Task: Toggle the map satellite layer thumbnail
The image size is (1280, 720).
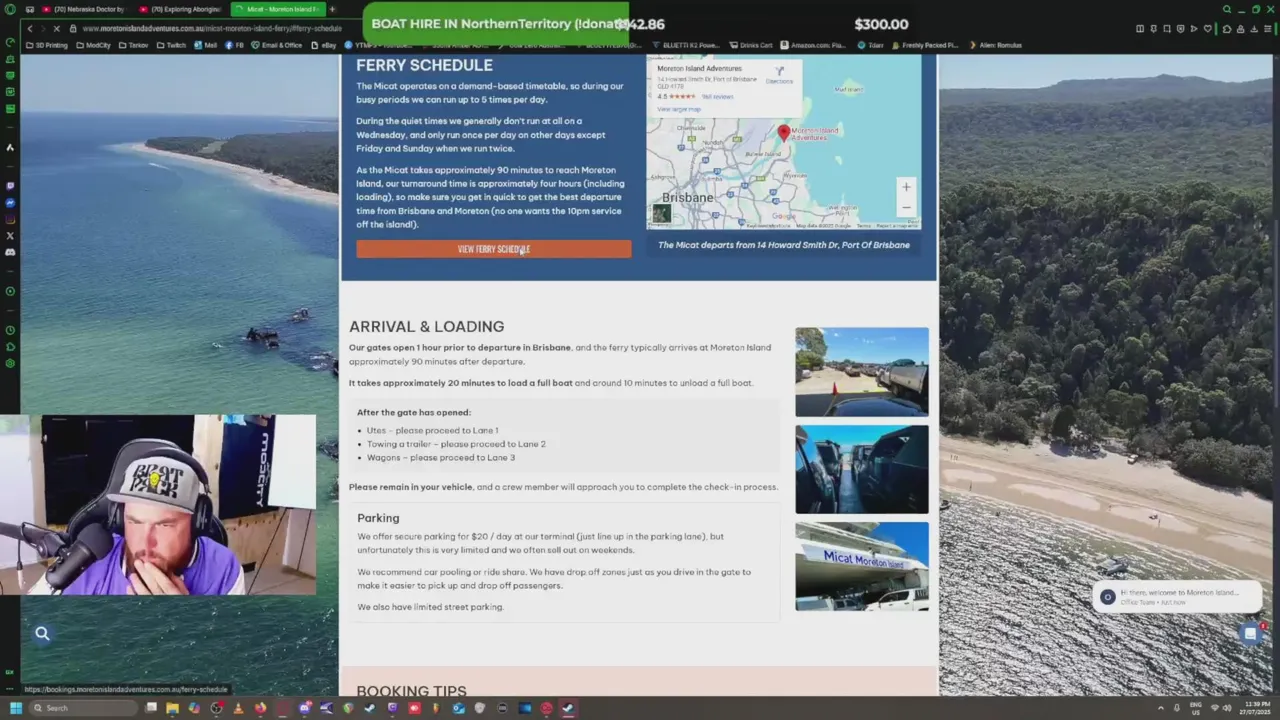Action: 662,213
